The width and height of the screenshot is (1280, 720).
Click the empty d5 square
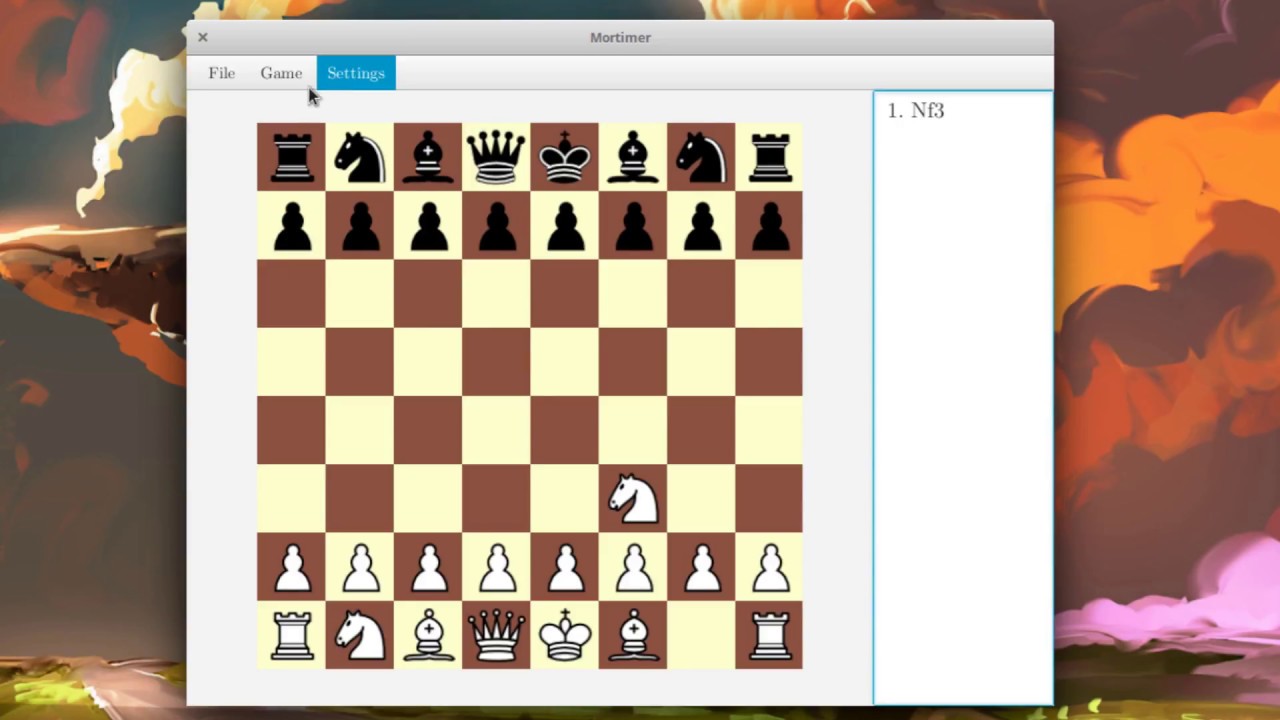496,361
